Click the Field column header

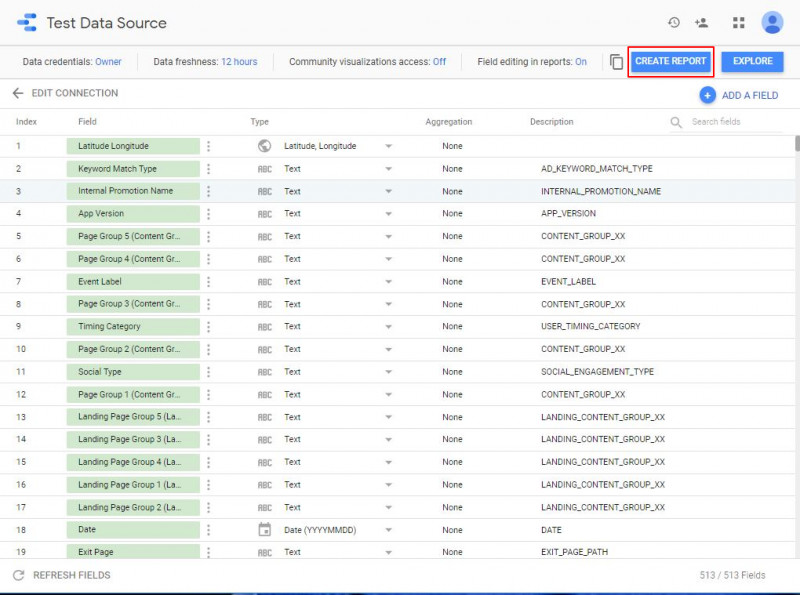coord(87,121)
